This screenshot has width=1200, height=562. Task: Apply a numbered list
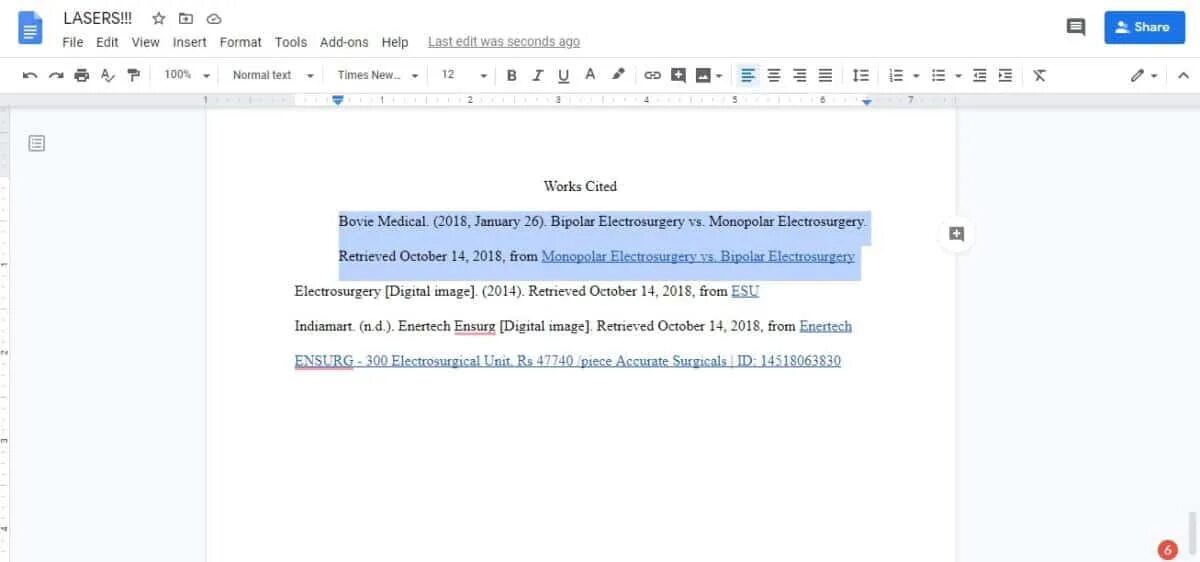tap(896, 75)
